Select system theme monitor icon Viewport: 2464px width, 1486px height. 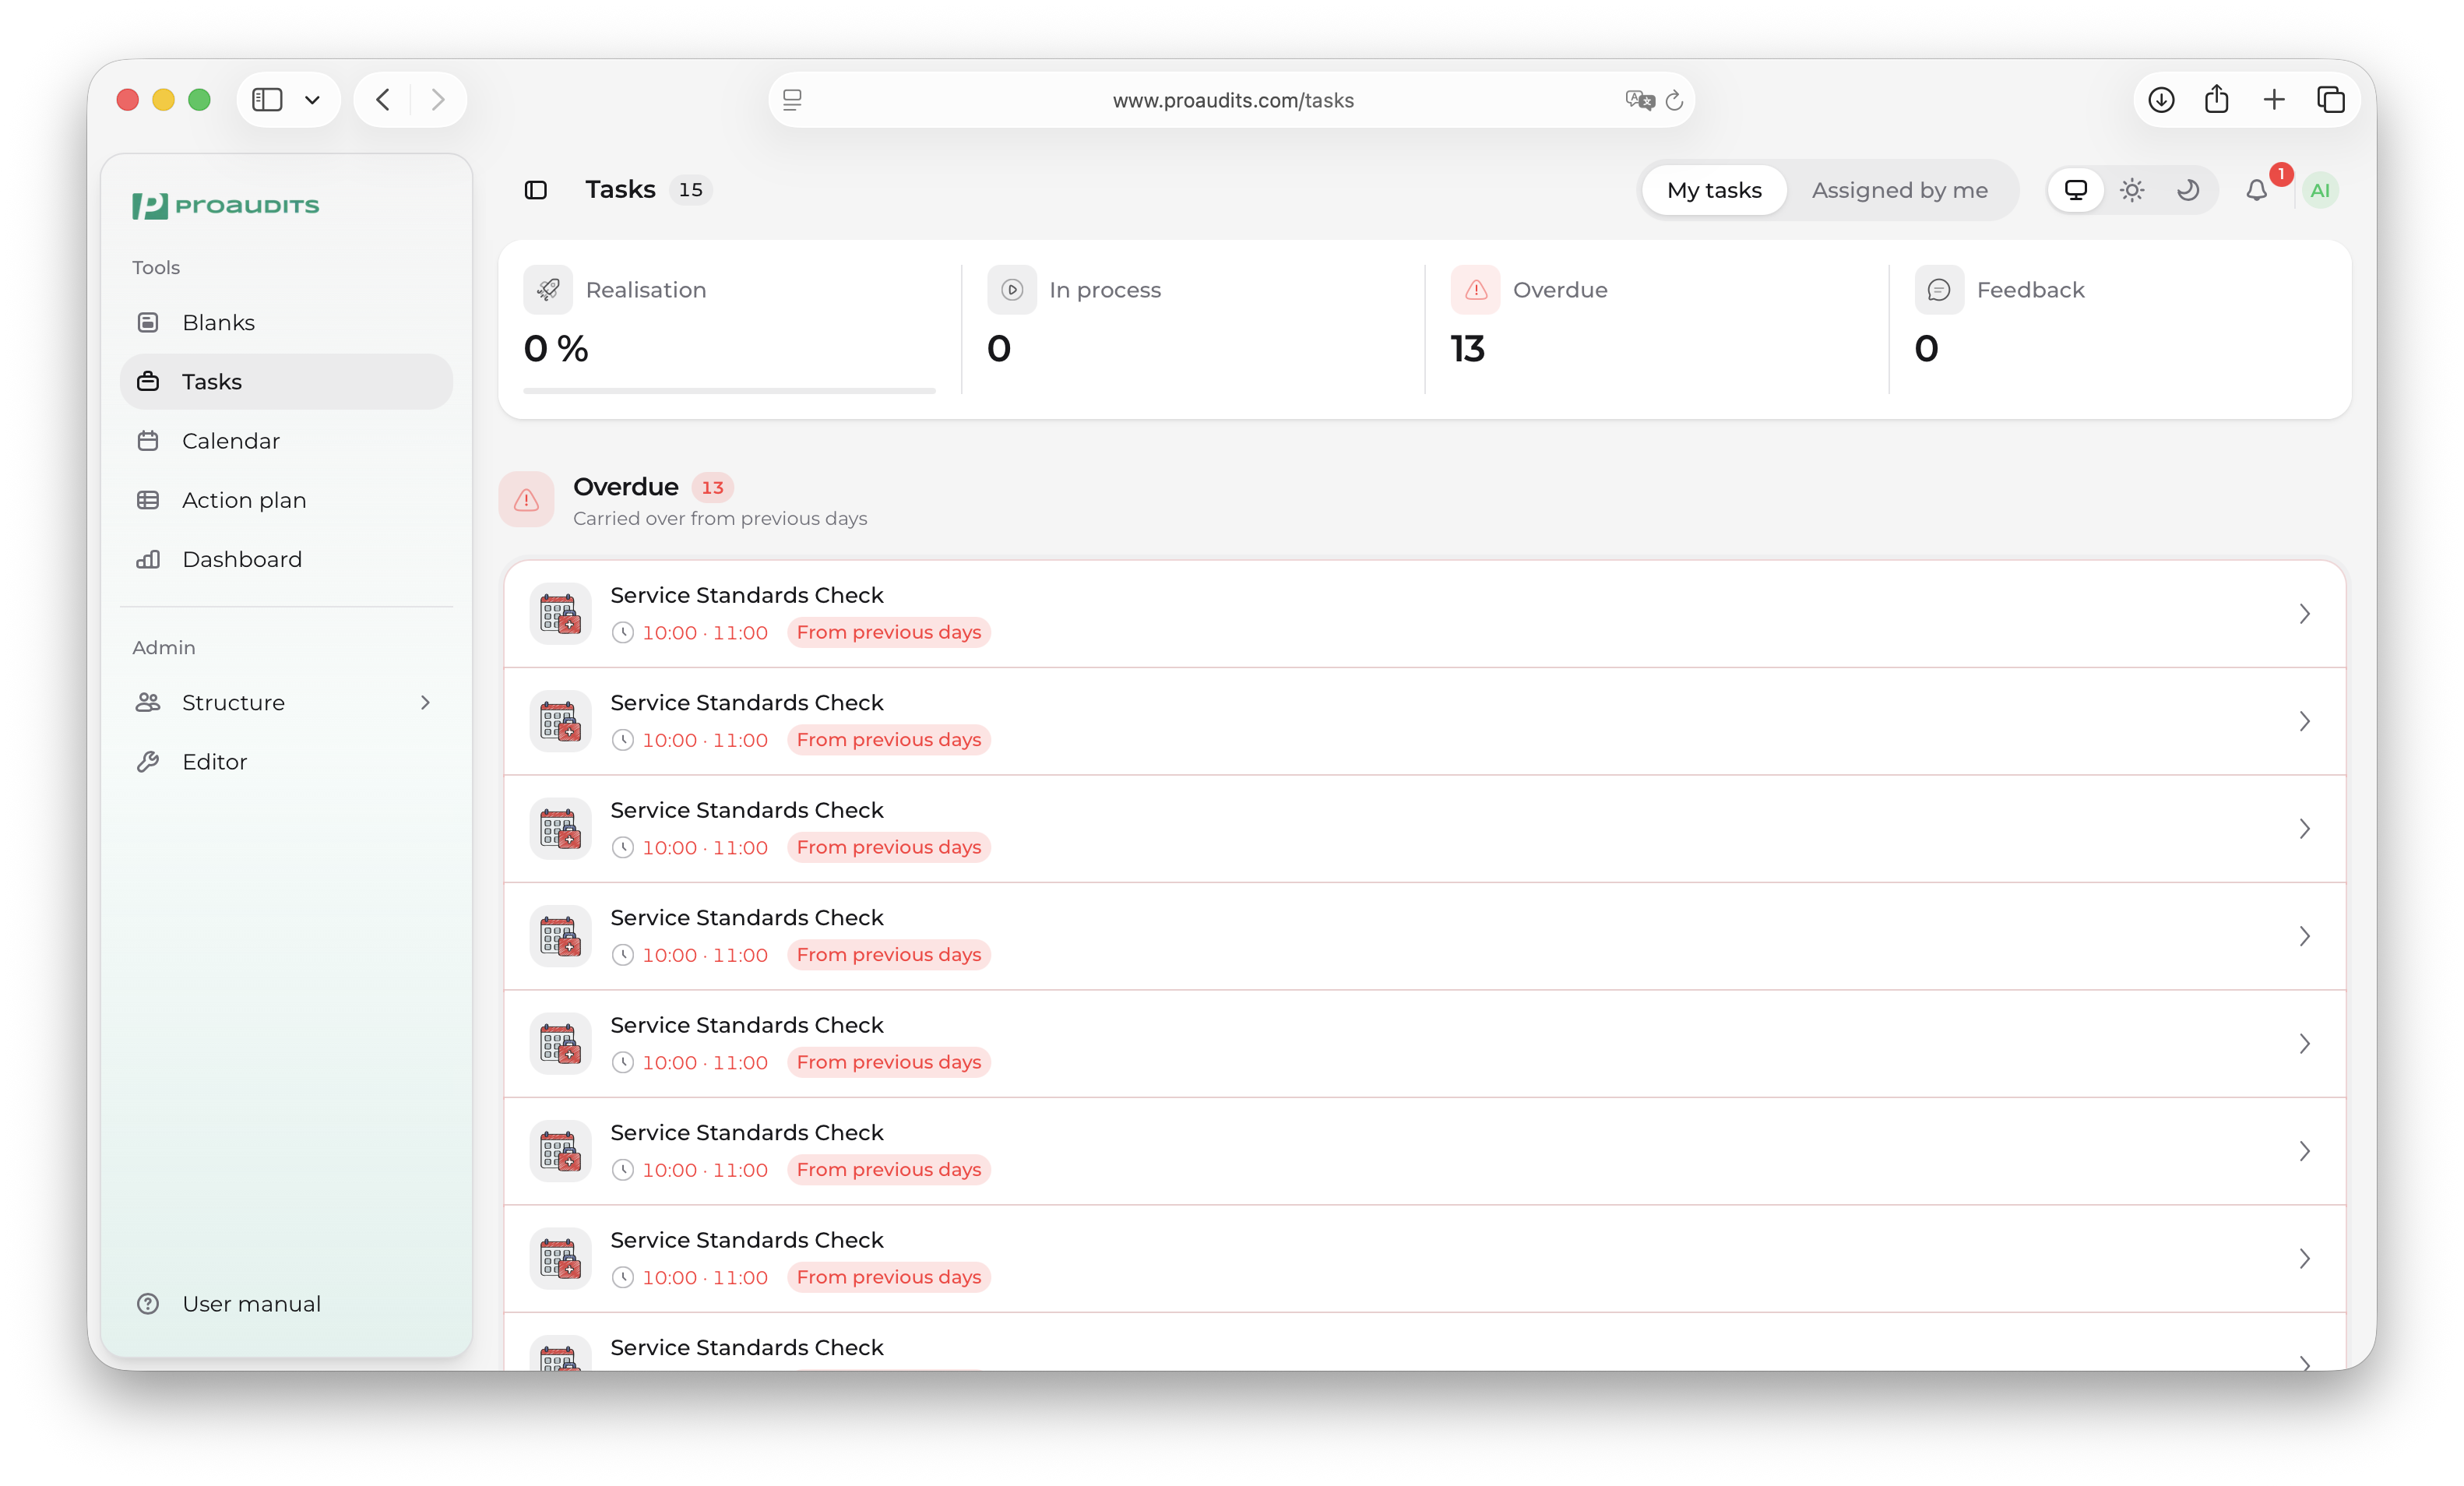click(2076, 190)
